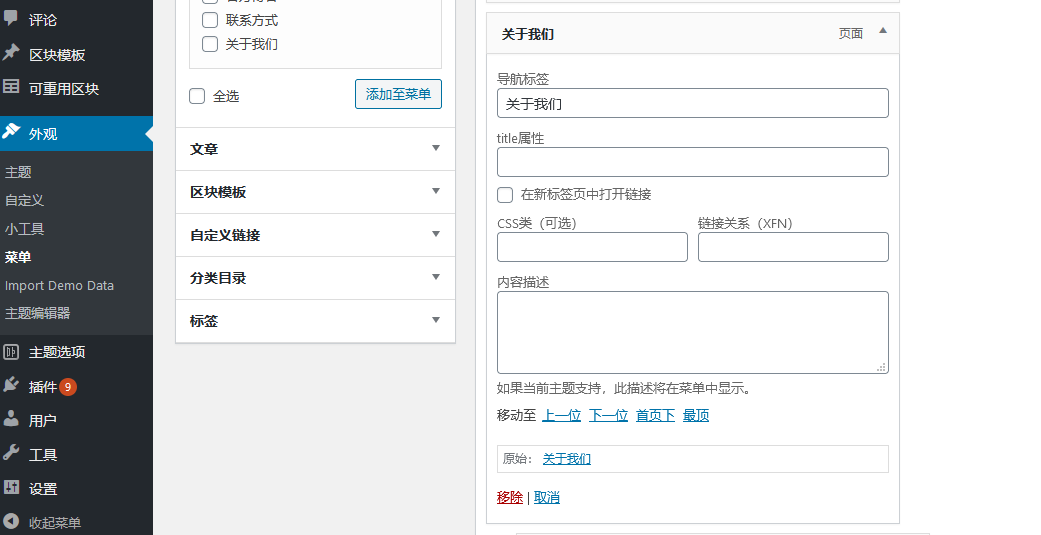Click the 首页下 move link
This screenshot has width=1041, height=535.
(x=655, y=416)
